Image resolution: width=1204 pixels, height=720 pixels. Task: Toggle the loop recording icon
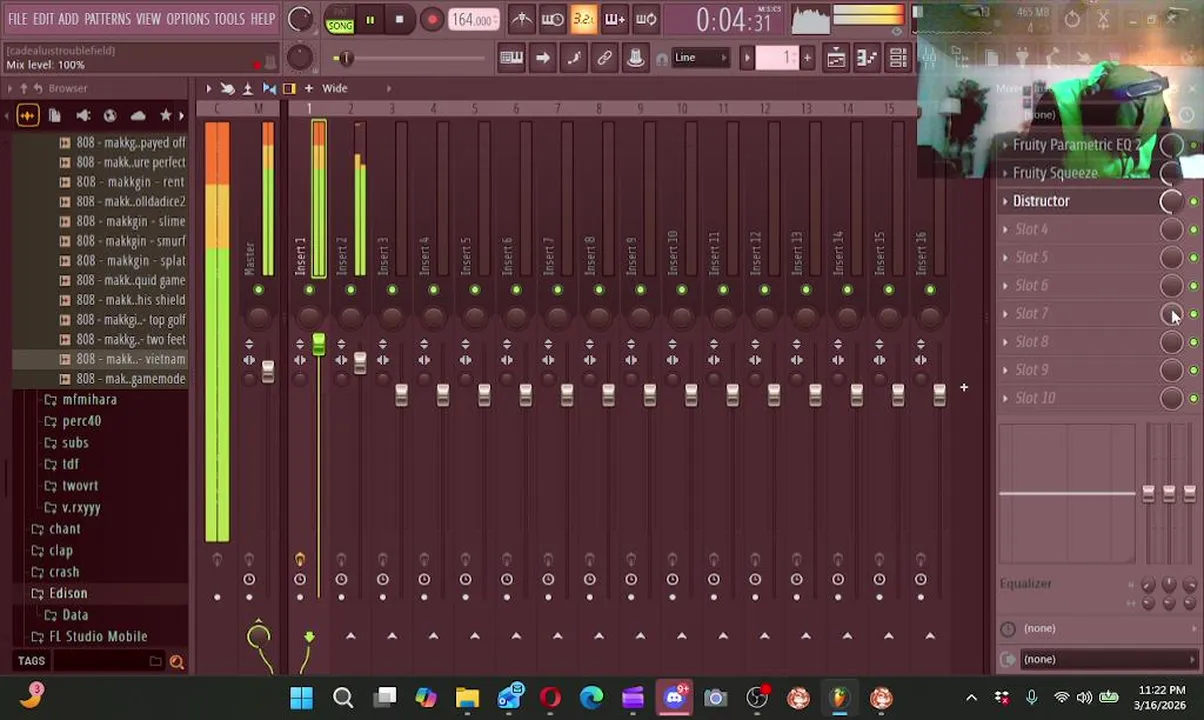pyautogui.click(x=646, y=19)
